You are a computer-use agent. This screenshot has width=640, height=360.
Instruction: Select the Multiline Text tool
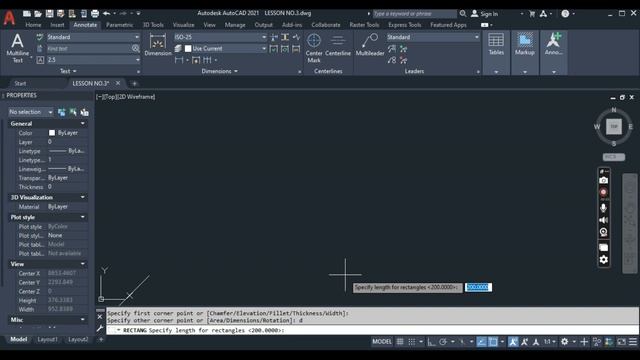pyautogui.click(x=17, y=48)
